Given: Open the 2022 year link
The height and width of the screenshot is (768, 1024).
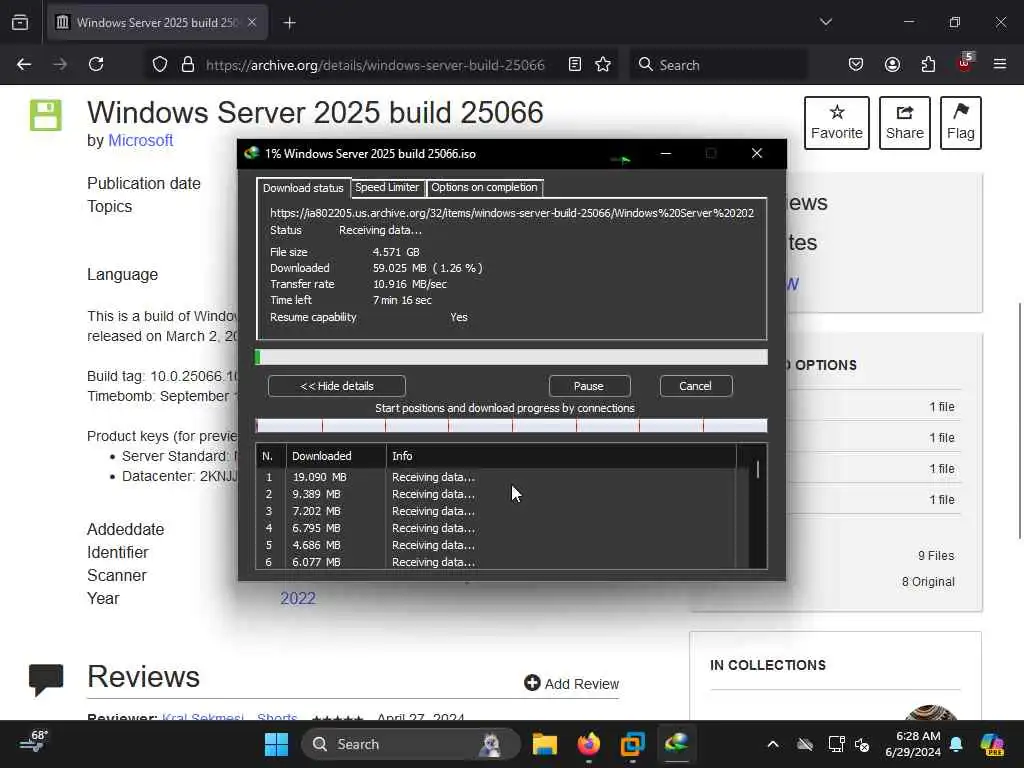Looking at the screenshot, I should pos(298,598).
